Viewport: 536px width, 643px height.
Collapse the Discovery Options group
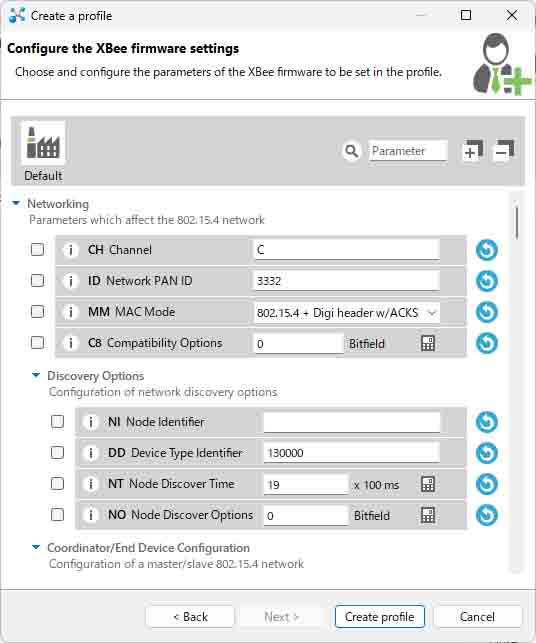pyautogui.click(x=36, y=375)
